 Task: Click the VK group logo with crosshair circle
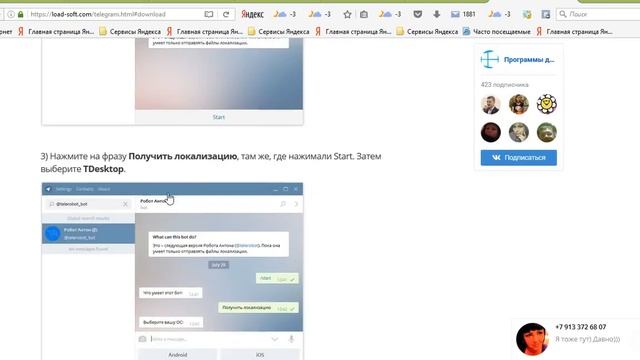pos(489,60)
